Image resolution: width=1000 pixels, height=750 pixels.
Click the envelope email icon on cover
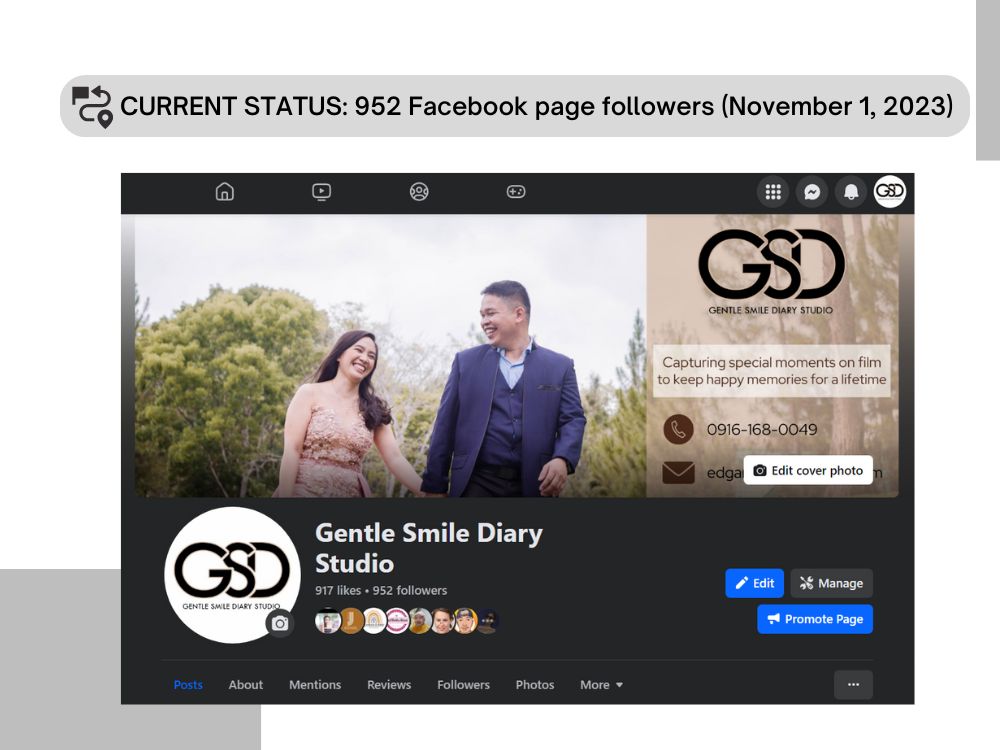coord(678,473)
